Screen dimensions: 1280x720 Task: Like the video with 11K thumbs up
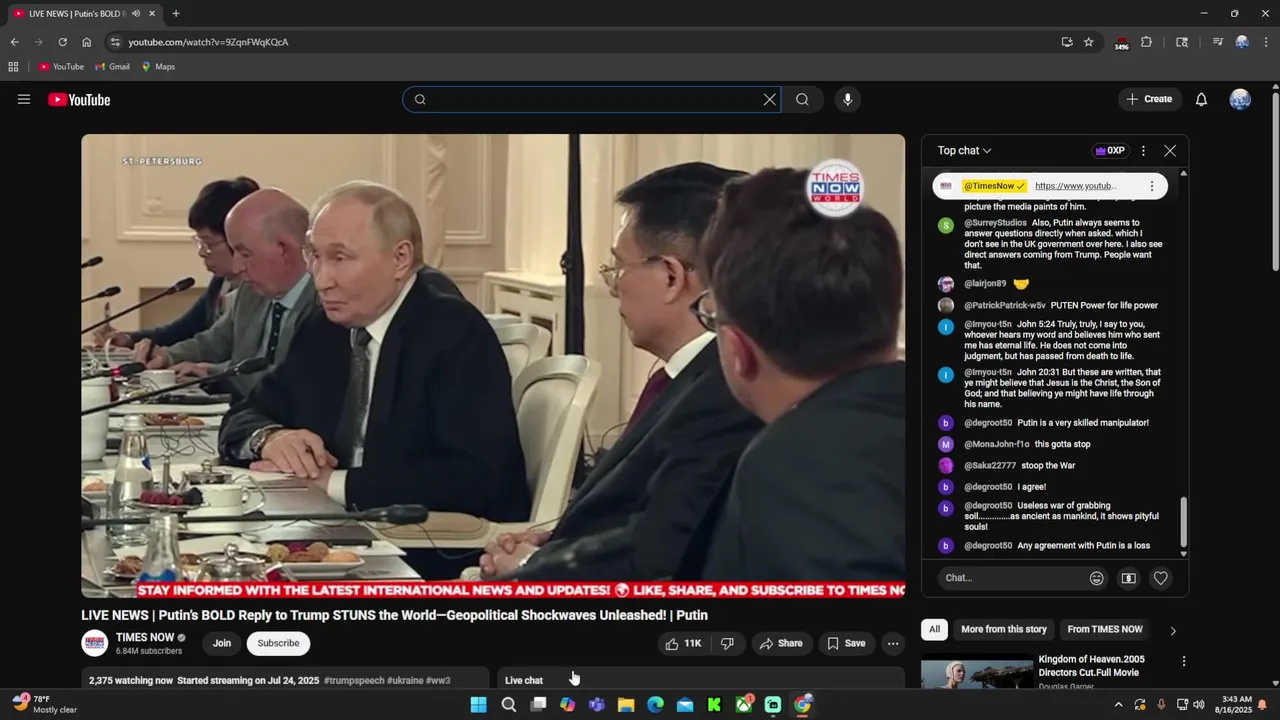[x=684, y=643]
